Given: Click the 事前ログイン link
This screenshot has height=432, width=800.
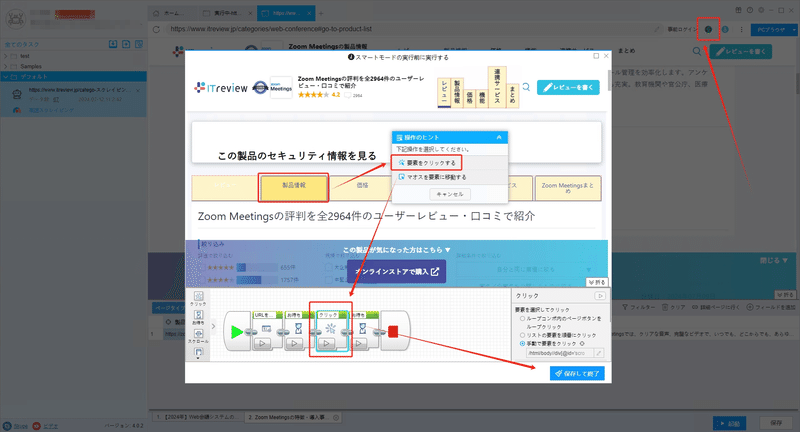Looking at the screenshot, I should pyautogui.click(x=682, y=30).
